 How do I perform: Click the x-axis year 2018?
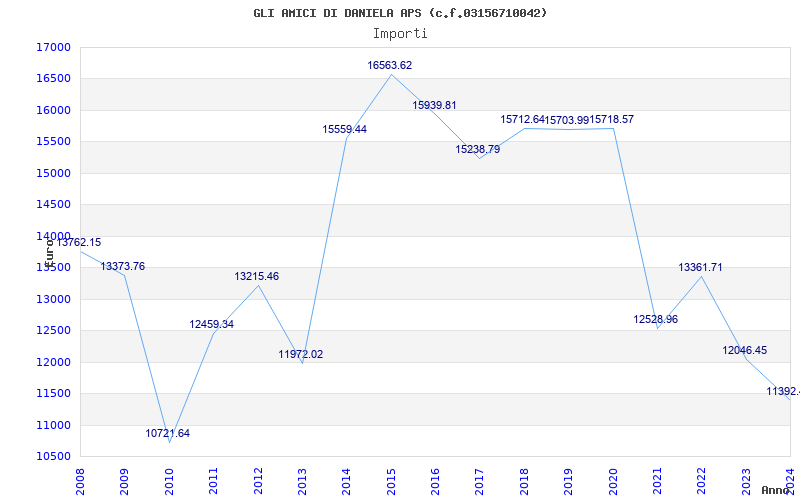(x=524, y=481)
